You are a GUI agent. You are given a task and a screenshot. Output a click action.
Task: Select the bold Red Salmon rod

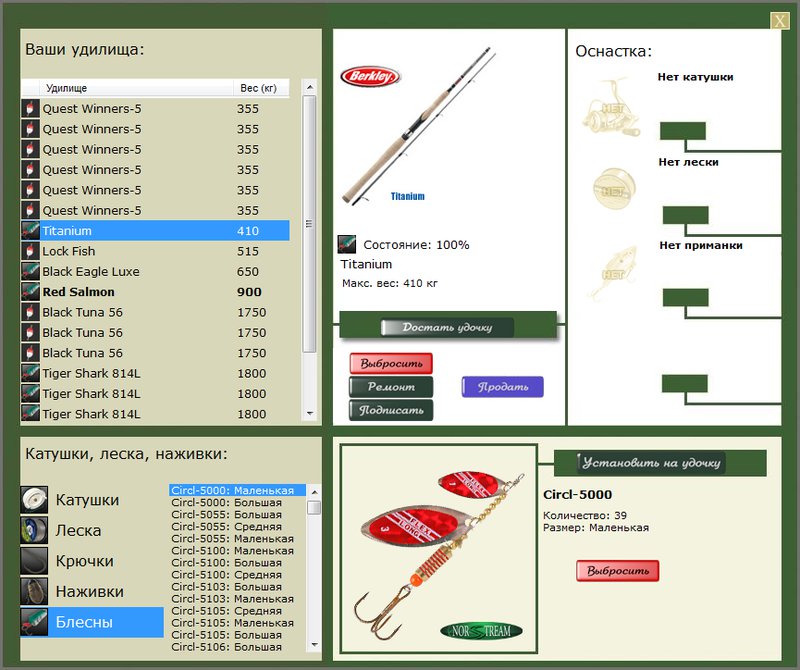point(156,292)
